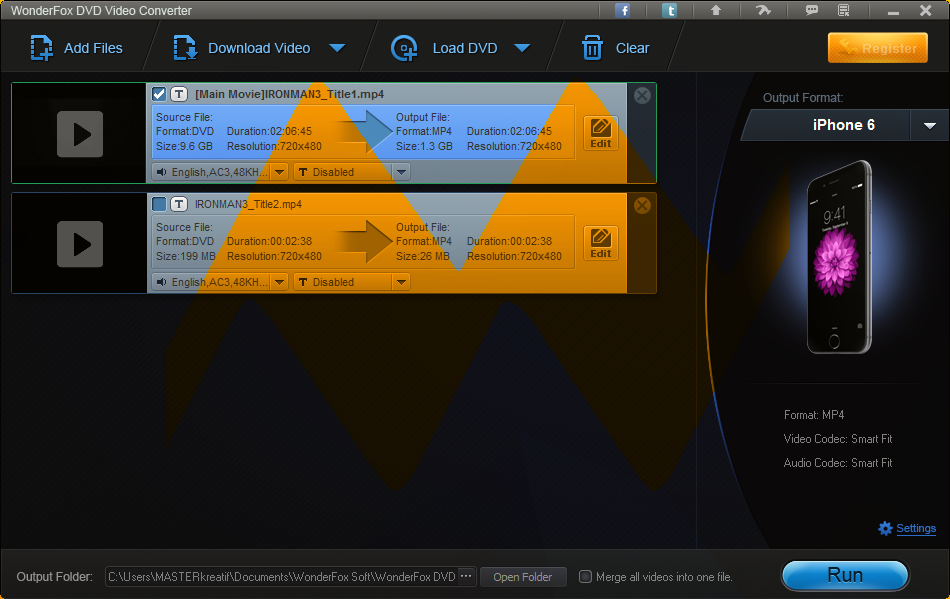950x599 pixels.
Task: Click the Settings gear icon
Action: pos(885,528)
